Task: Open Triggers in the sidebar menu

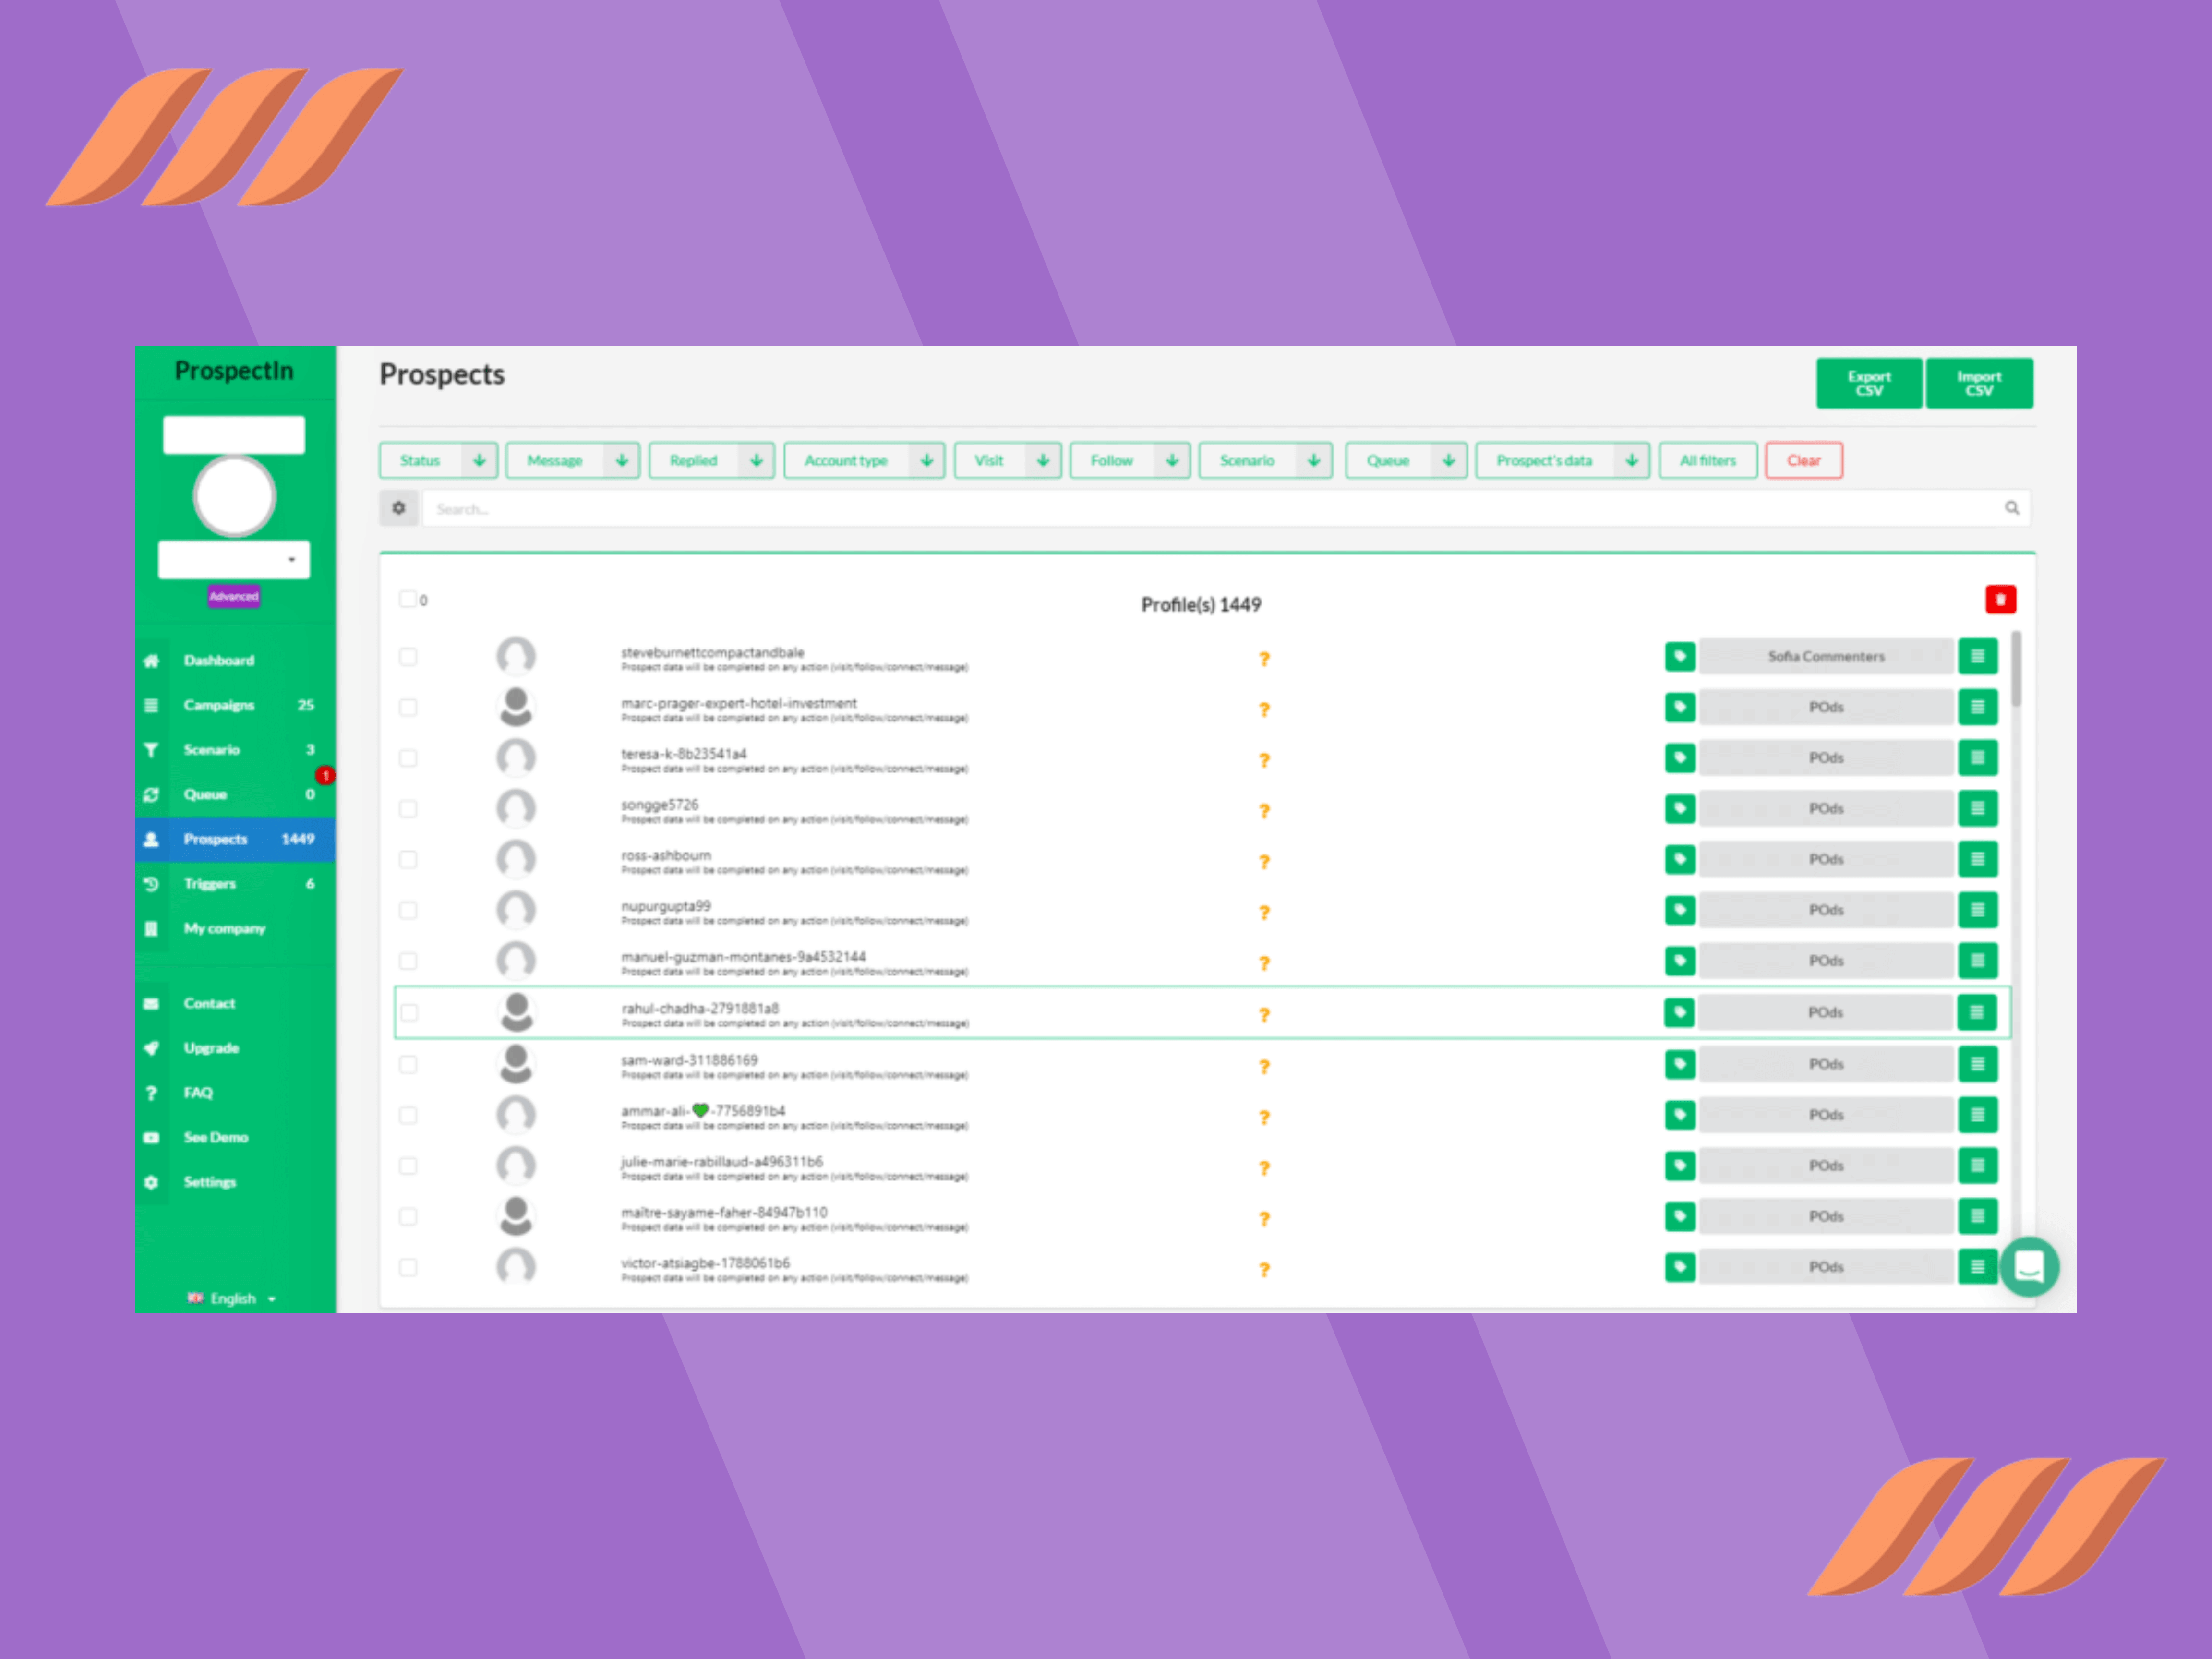Action: pyautogui.click(x=210, y=883)
